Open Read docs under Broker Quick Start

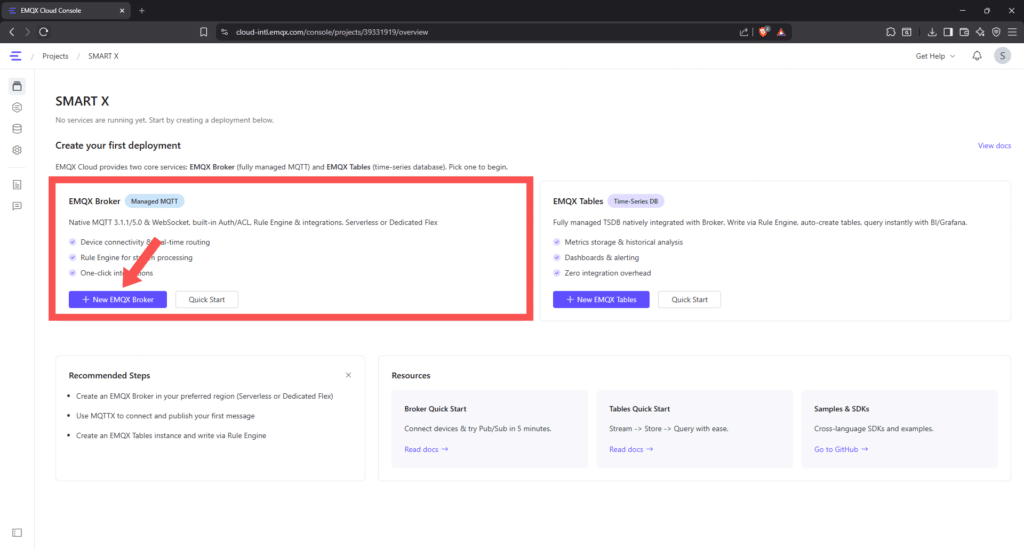coord(426,449)
